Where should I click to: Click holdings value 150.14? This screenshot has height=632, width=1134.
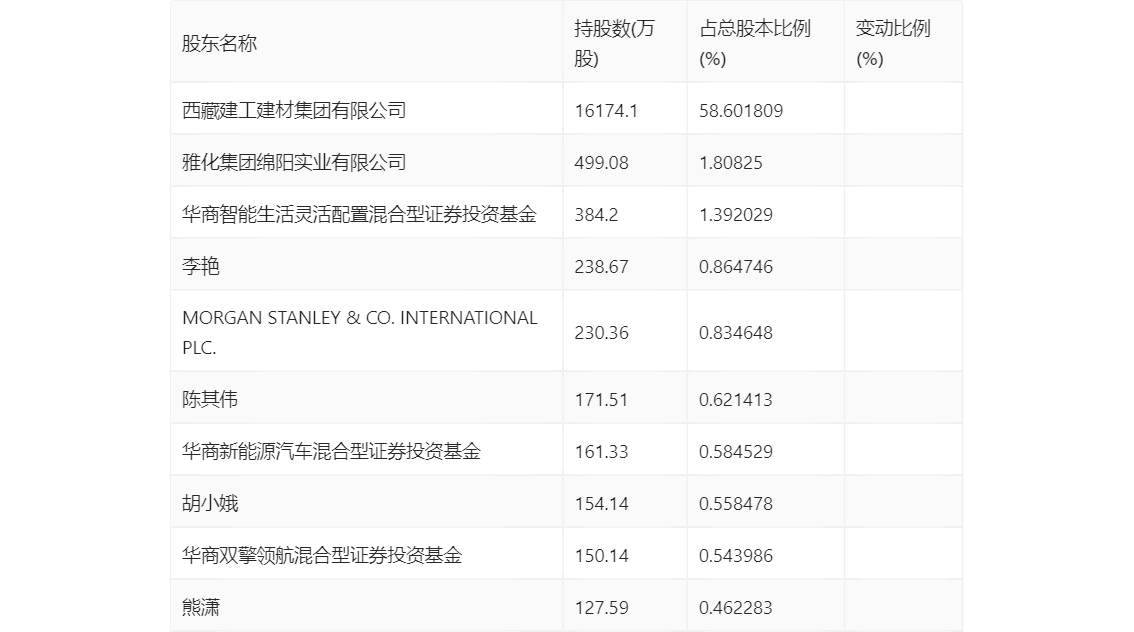[601, 556]
